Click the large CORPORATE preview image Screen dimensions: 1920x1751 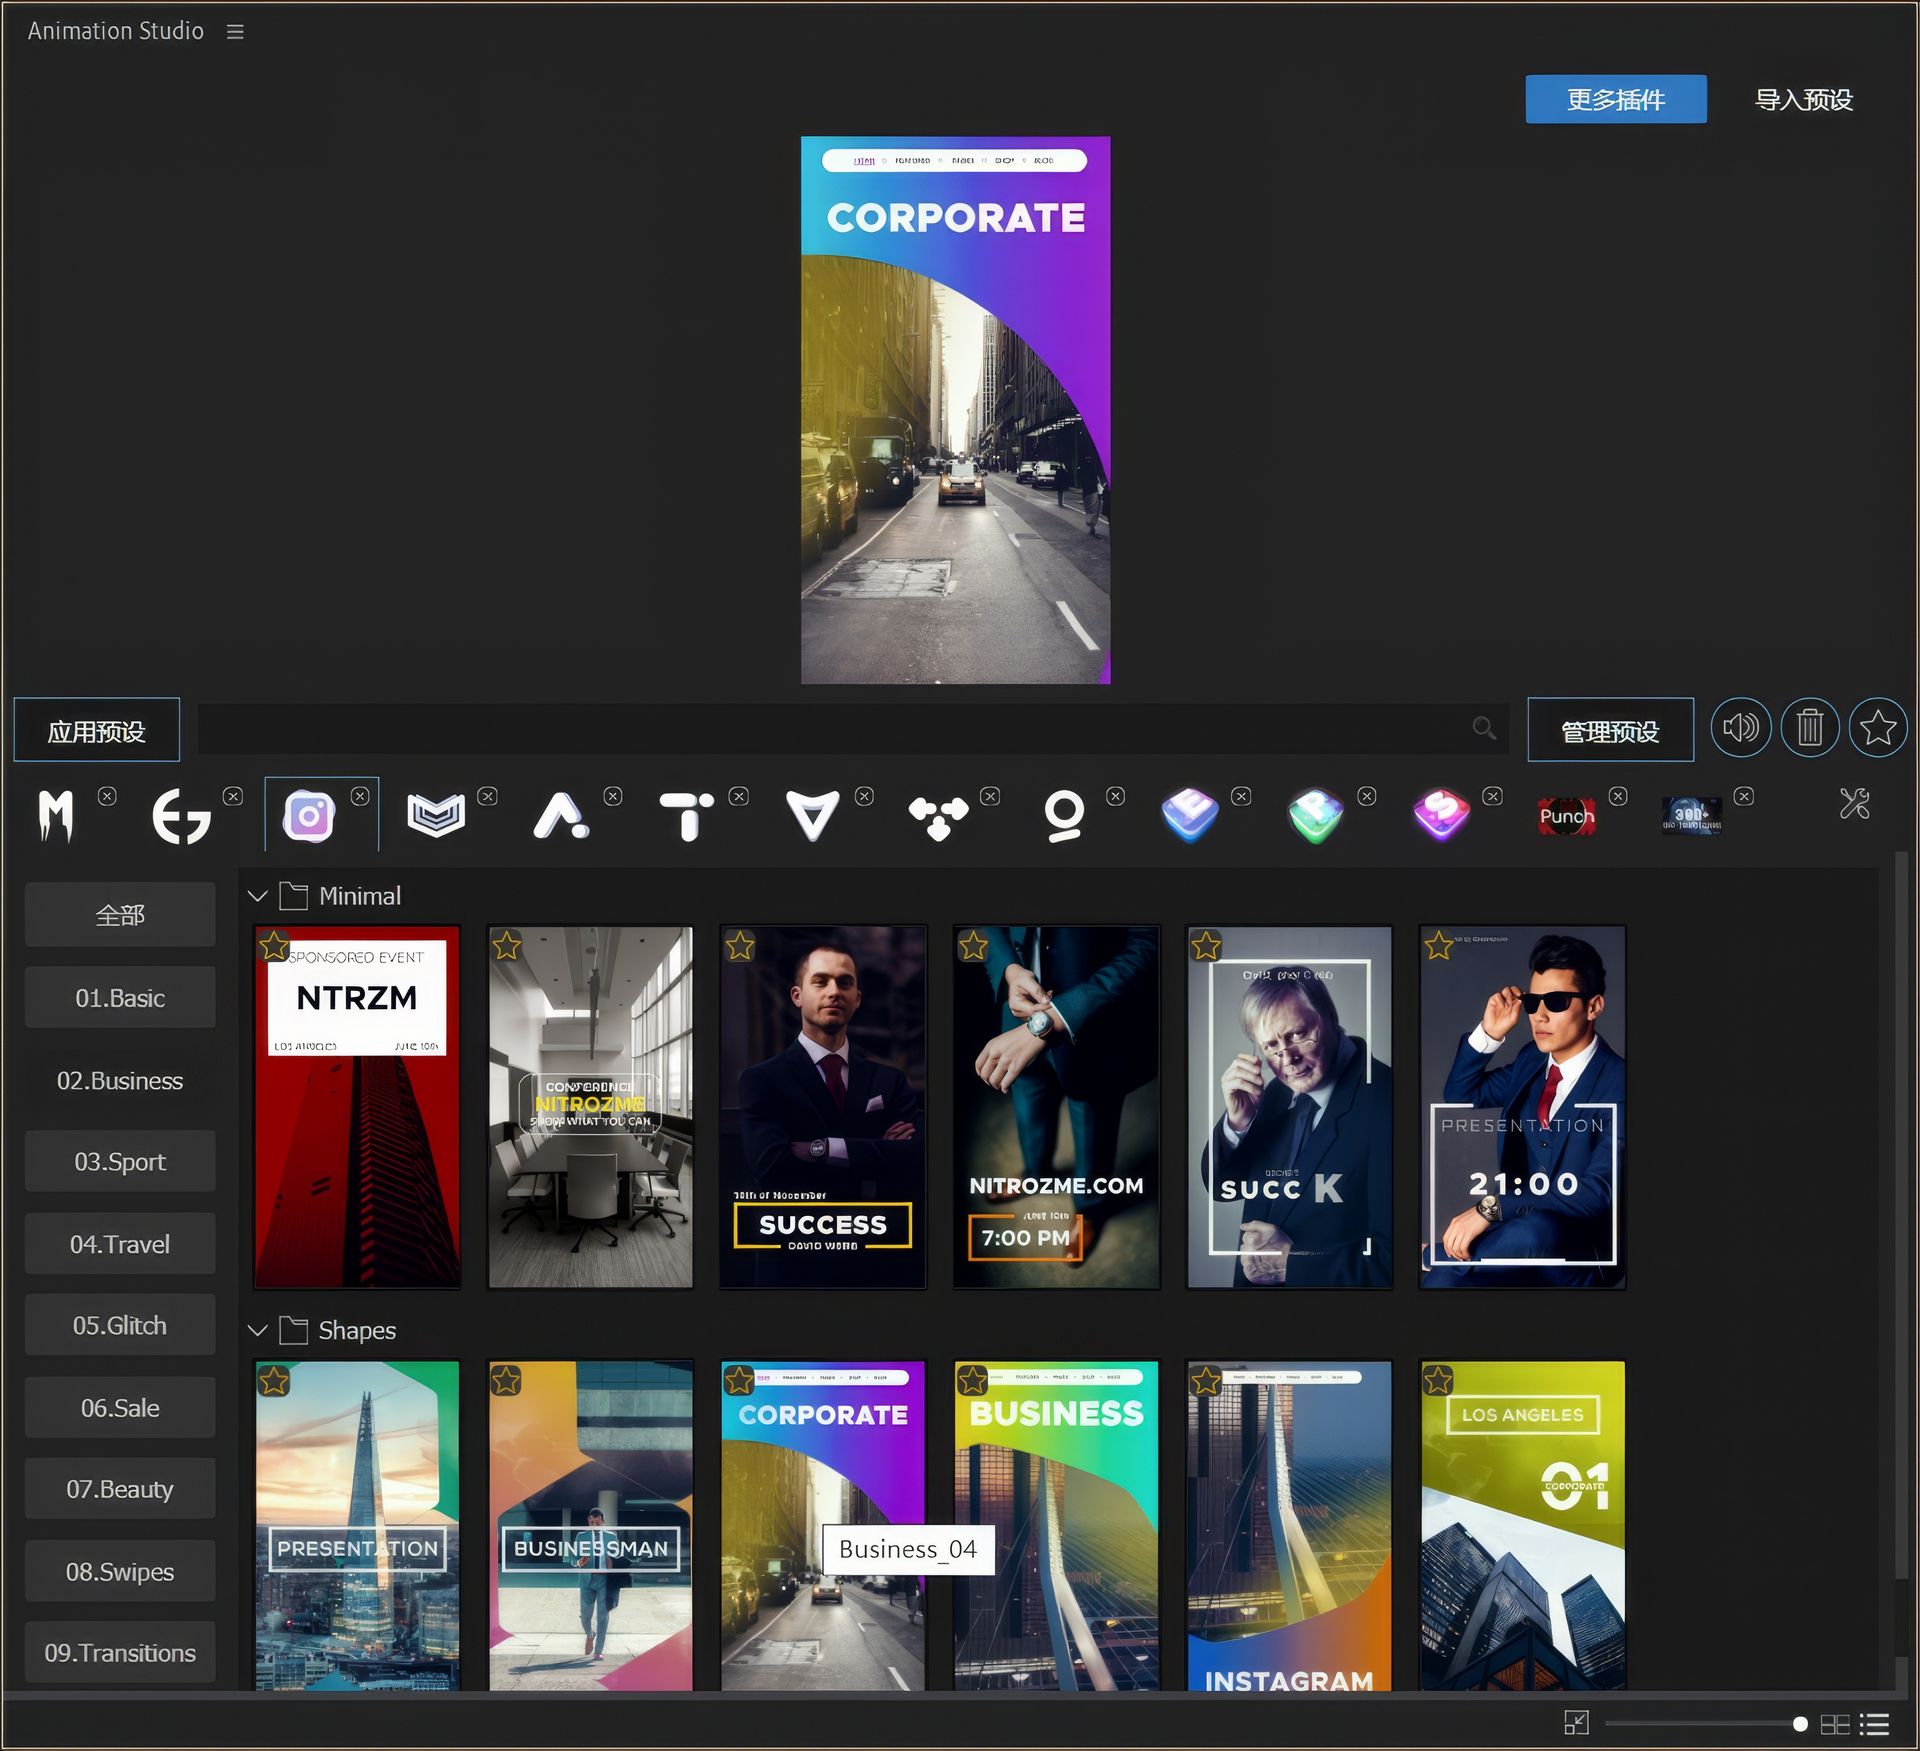[955, 410]
